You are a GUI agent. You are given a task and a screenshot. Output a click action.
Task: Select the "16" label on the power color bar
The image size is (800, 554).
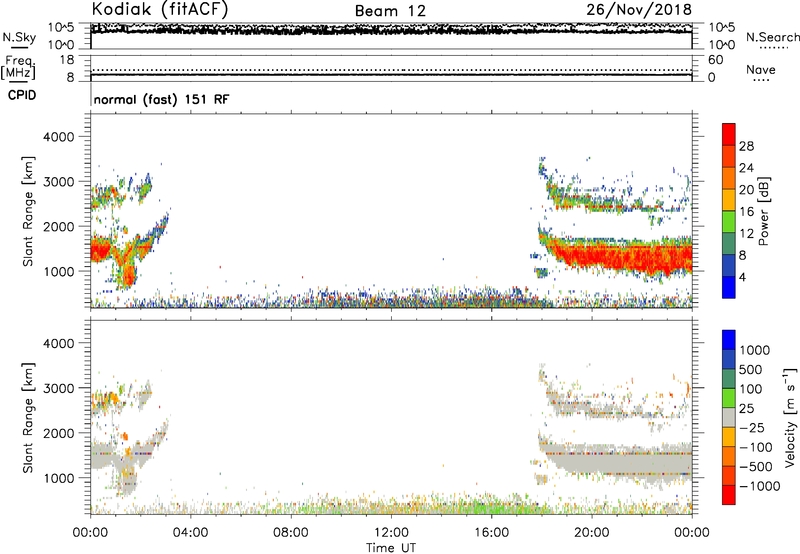click(x=746, y=212)
